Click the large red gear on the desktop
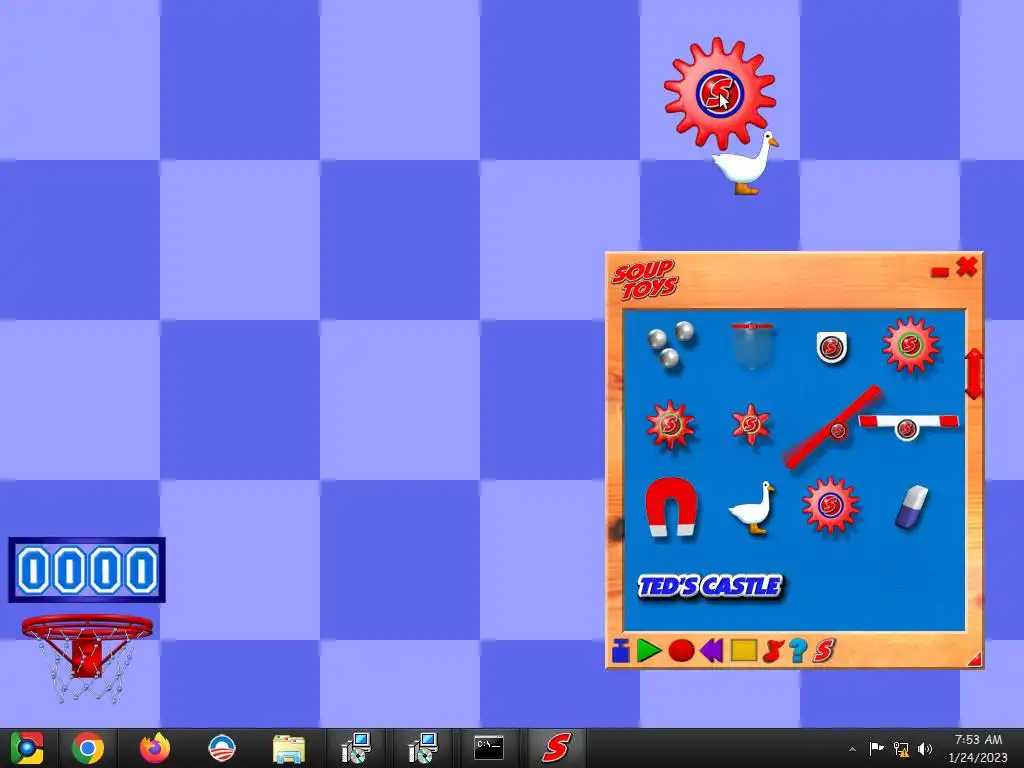 click(720, 92)
